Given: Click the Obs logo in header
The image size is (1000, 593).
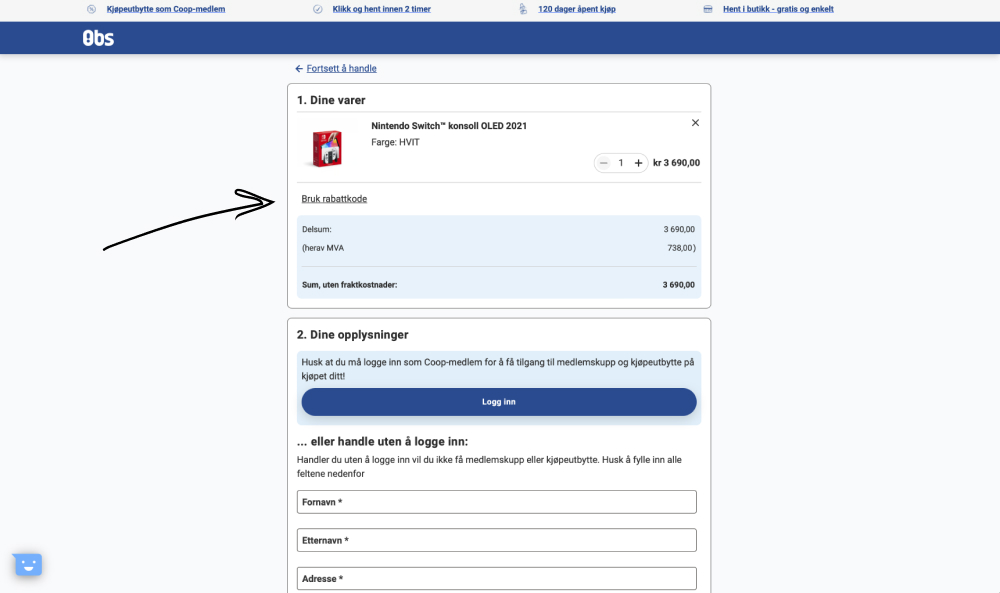Looking at the screenshot, I should [97, 38].
